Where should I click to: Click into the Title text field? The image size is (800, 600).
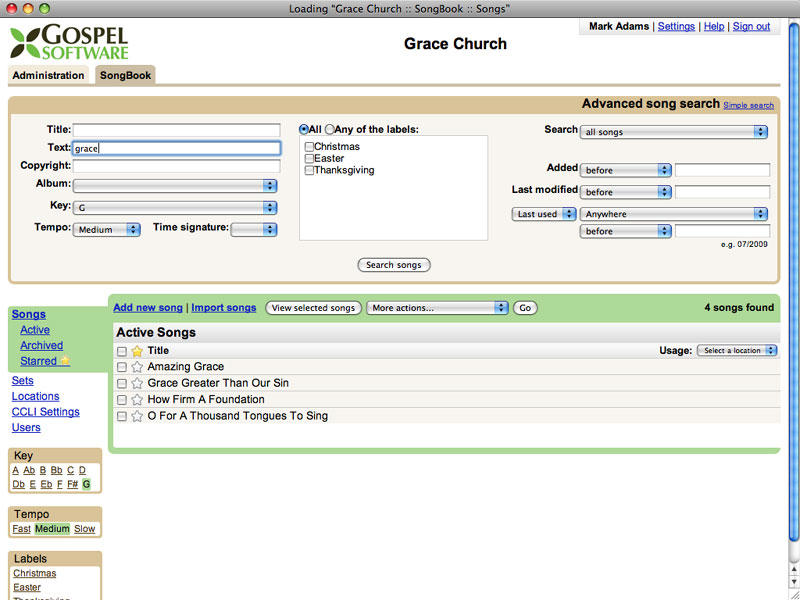[176, 130]
